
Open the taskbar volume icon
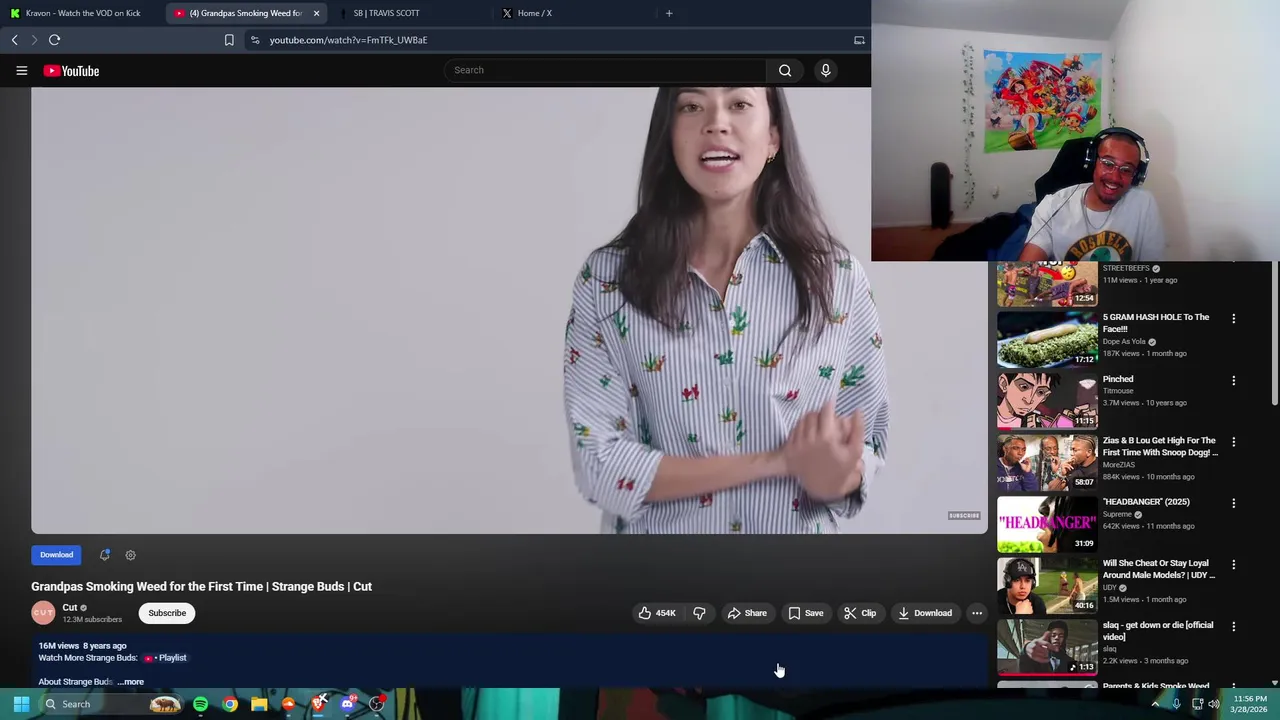(x=1214, y=704)
